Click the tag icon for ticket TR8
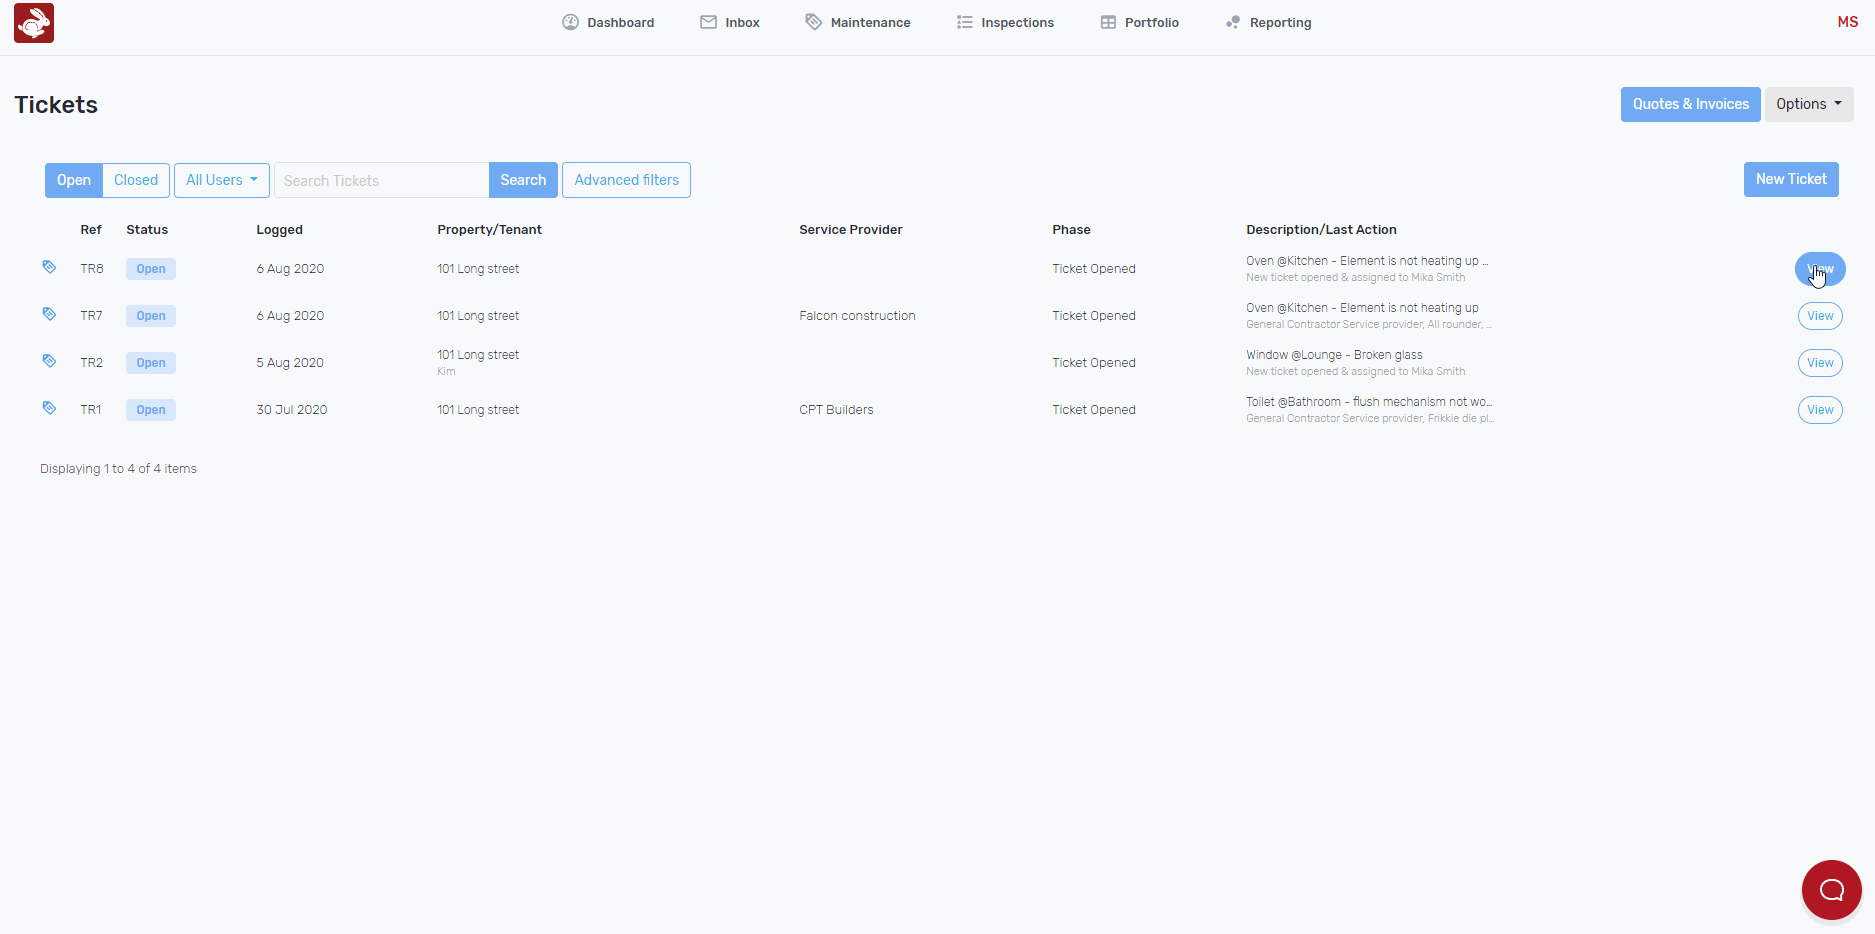Image resolution: width=1875 pixels, height=934 pixels. (x=49, y=267)
